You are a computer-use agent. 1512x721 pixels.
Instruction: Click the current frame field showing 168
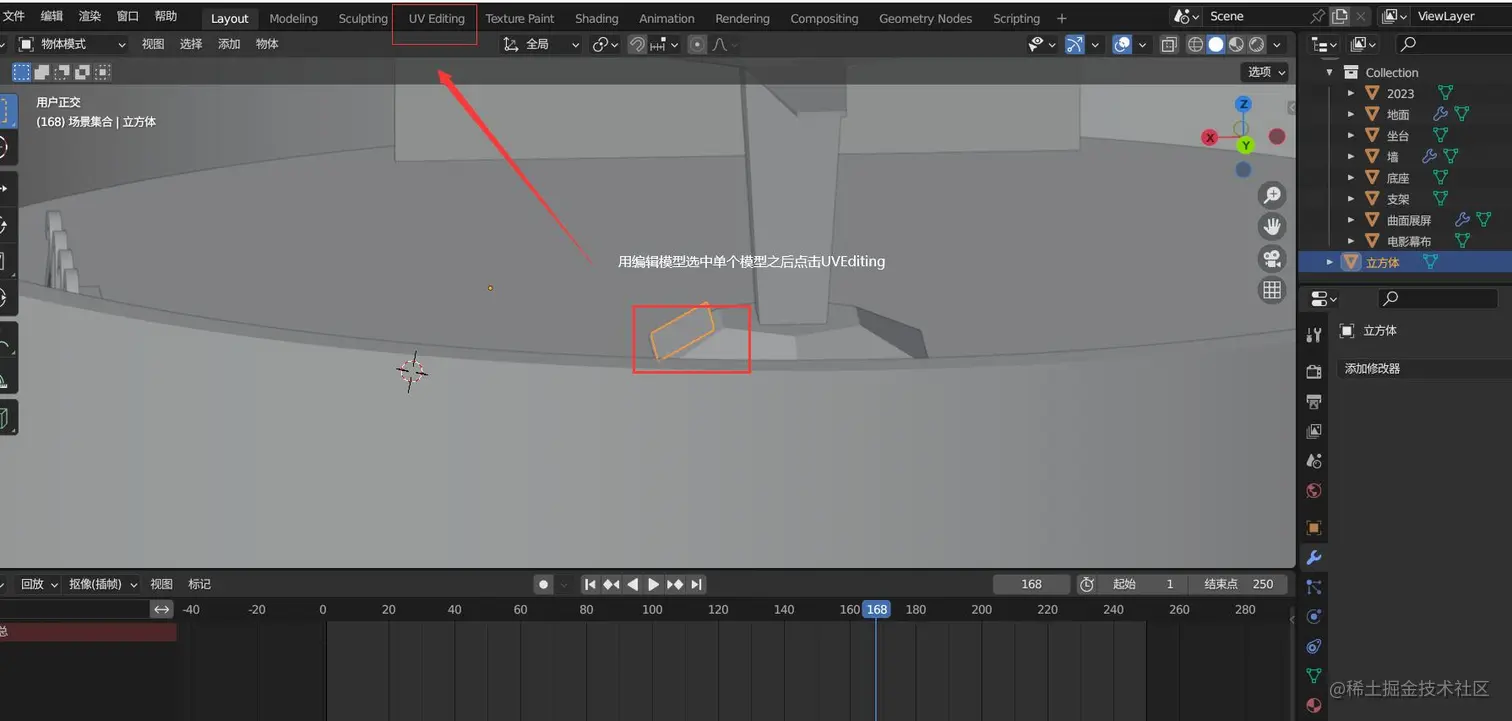point(1032,584)
